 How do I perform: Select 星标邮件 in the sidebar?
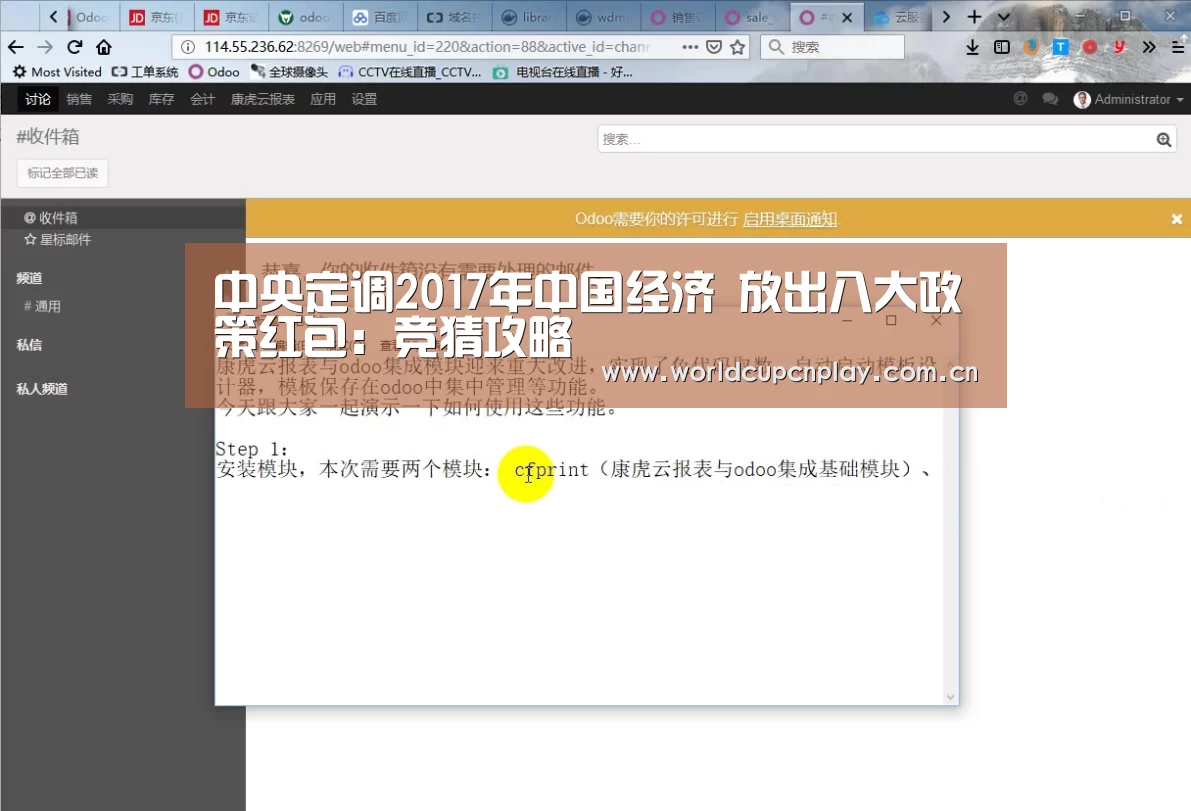coord(58,240)
